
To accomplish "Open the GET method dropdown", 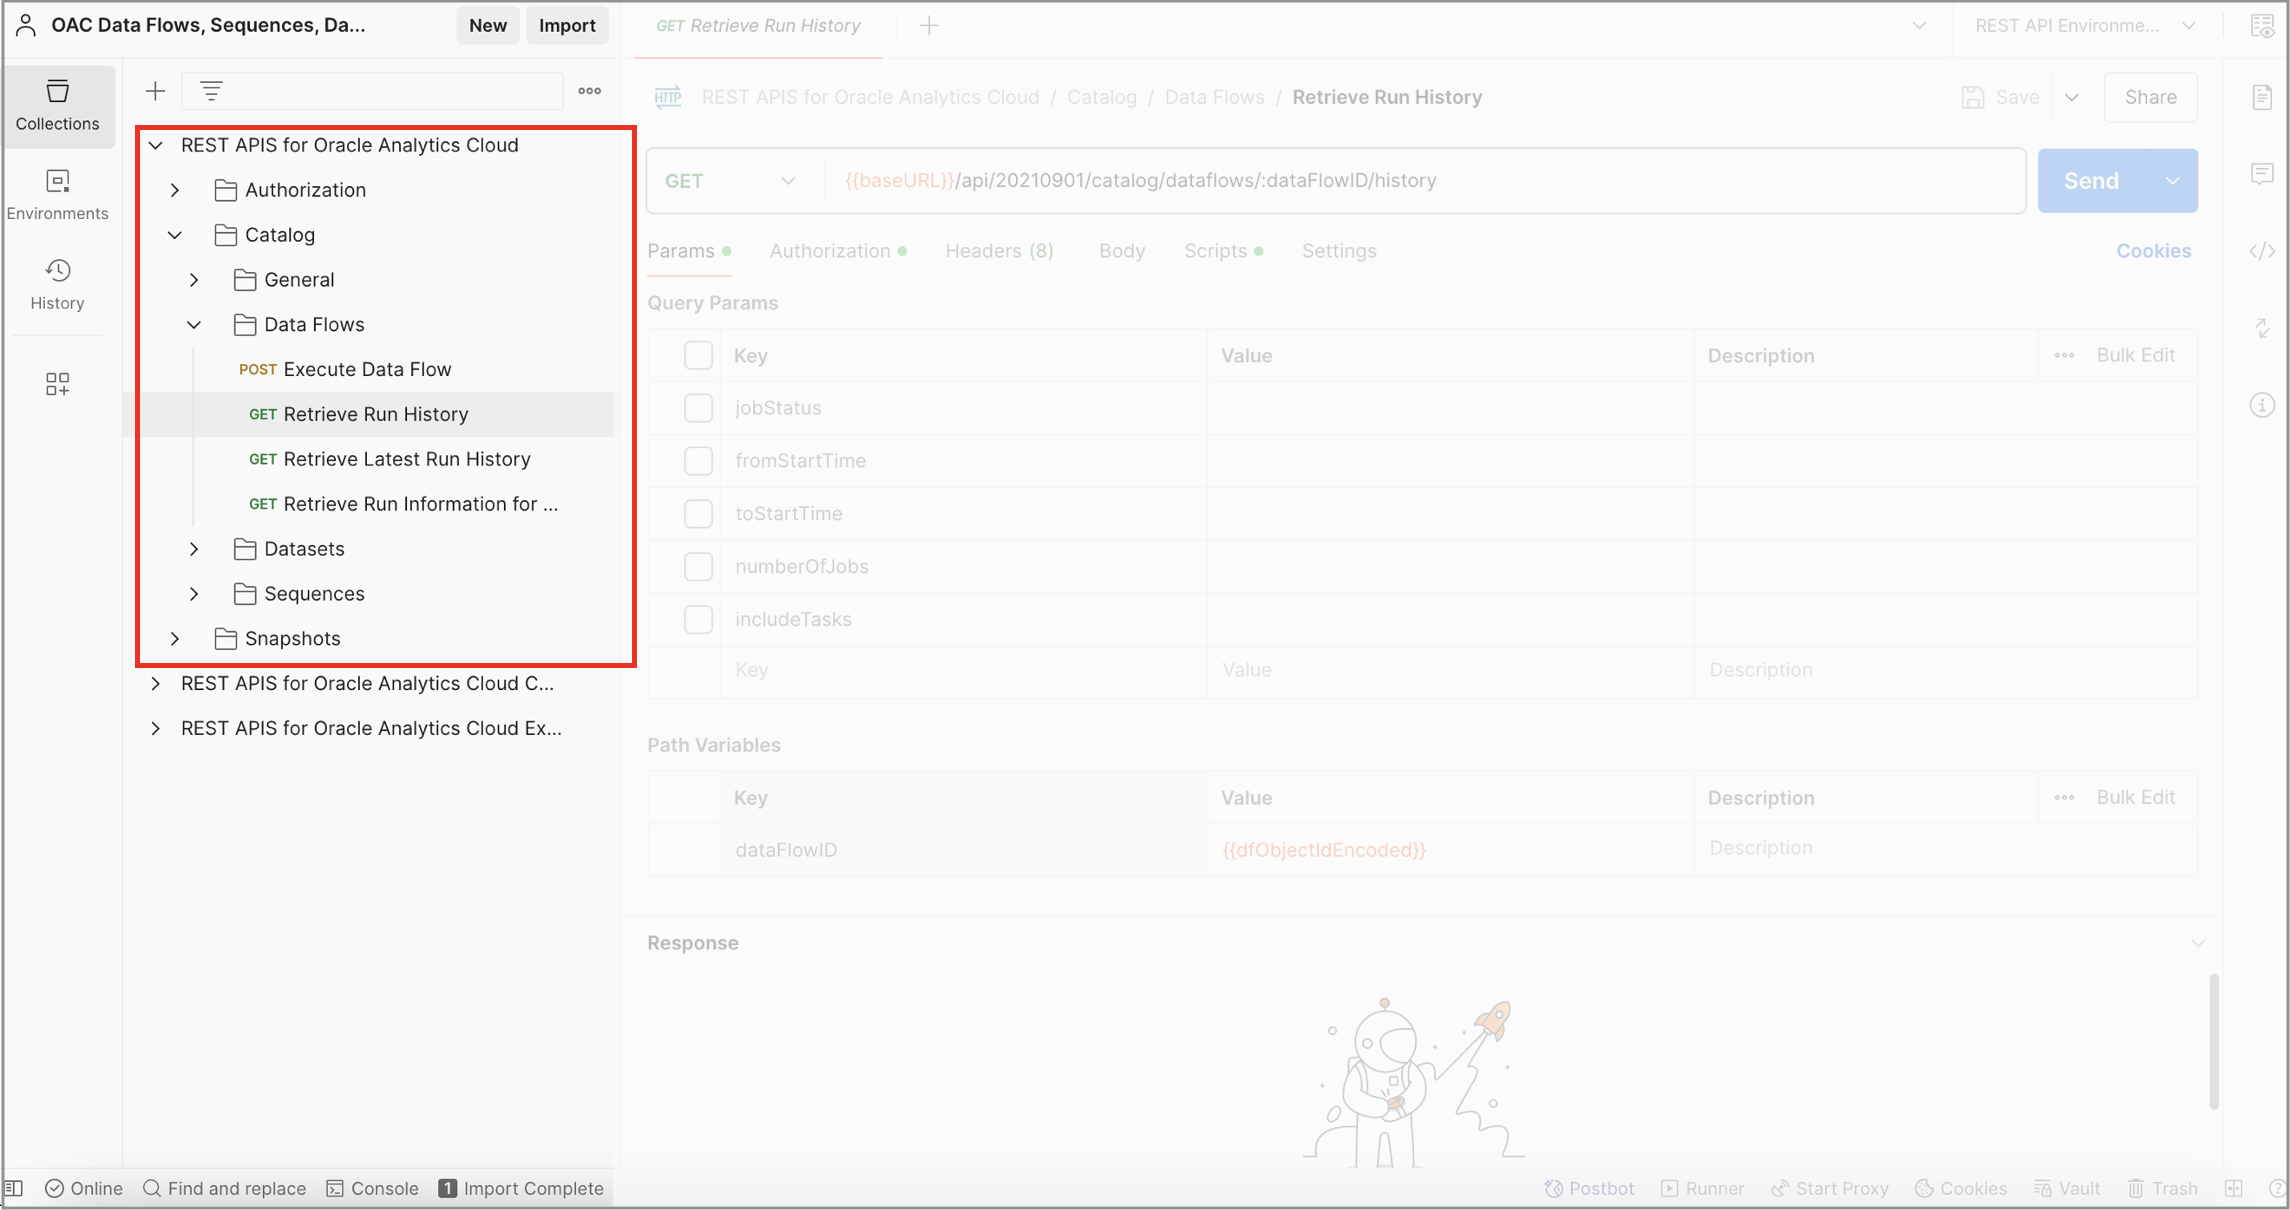I will tap(731, 181).
